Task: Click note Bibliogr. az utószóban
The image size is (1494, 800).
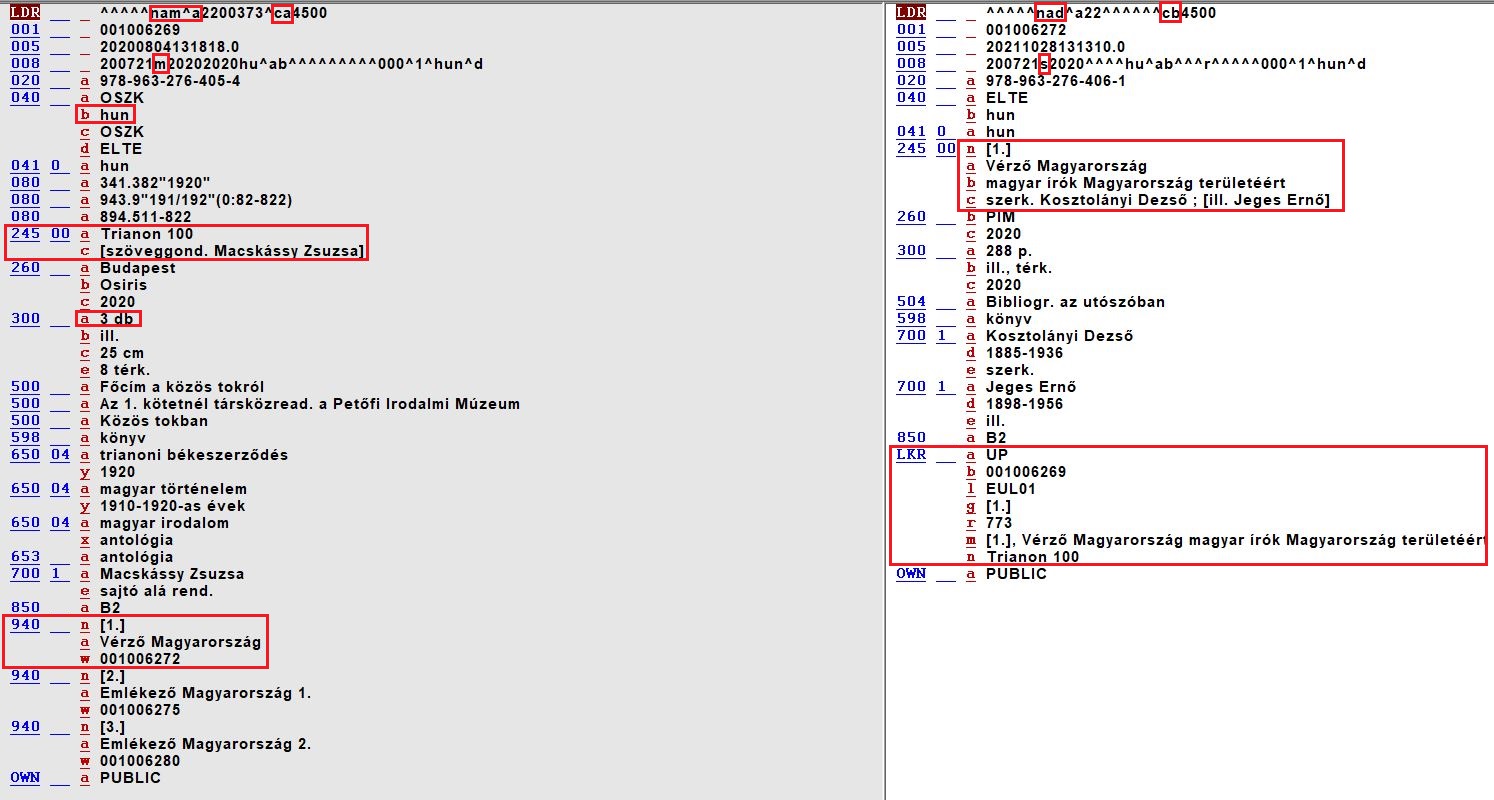Action: tap(1075, 302)
